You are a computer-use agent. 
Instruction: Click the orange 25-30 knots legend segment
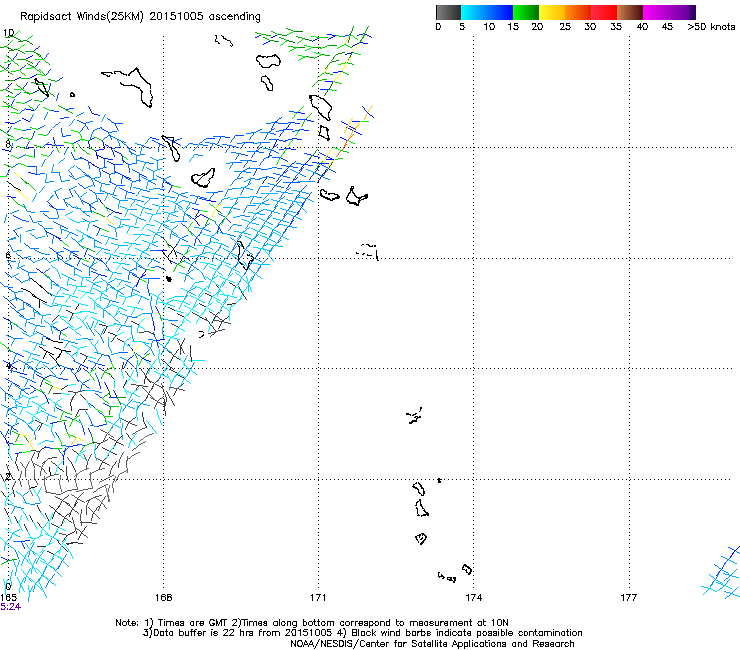(x=578, y=12)
